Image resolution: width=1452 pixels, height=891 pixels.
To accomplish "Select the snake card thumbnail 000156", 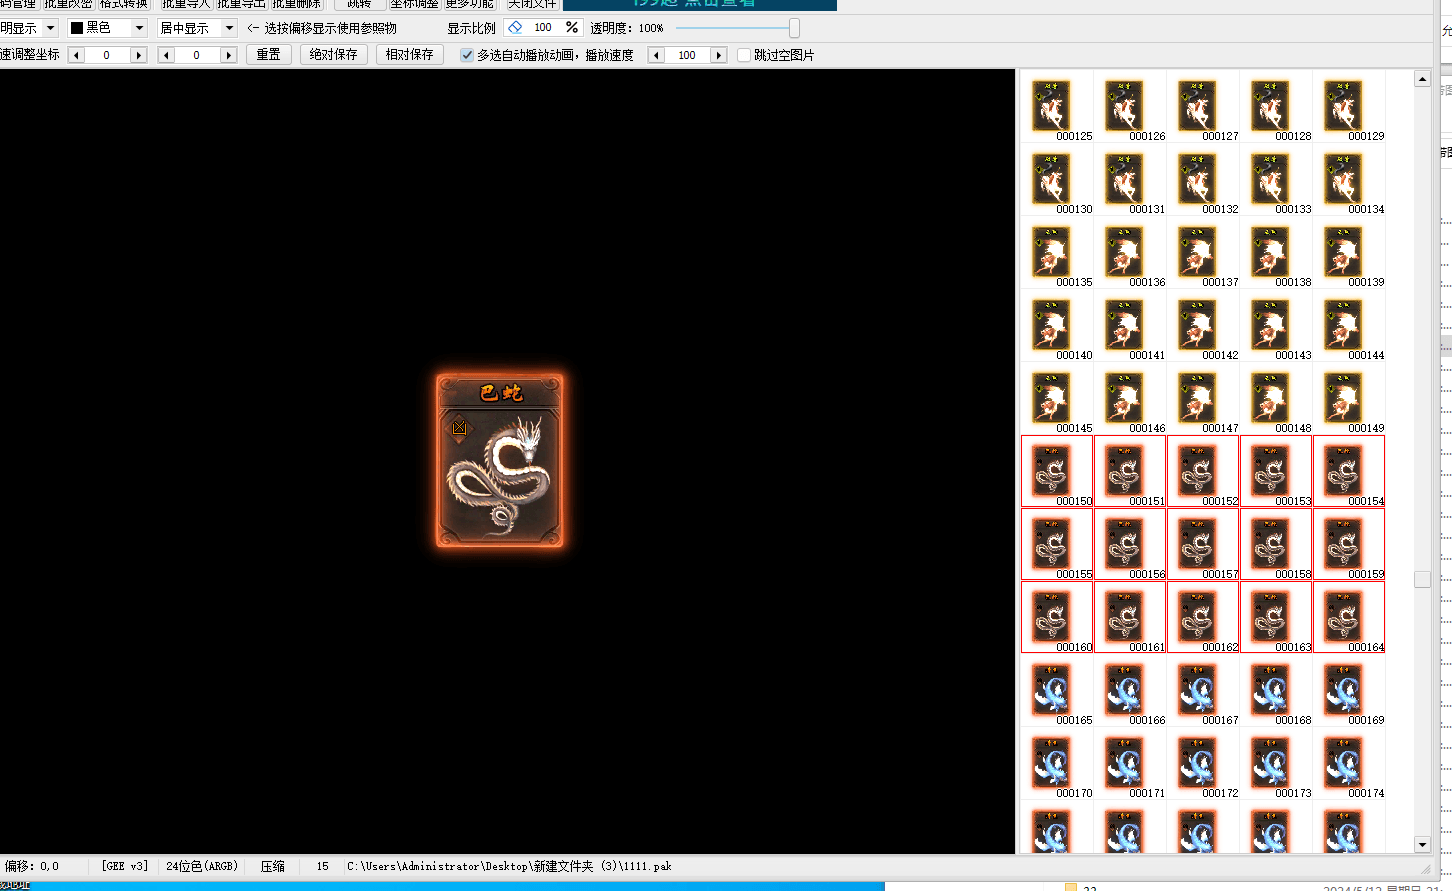I will pyautogui.click(x=1130, y=544).
